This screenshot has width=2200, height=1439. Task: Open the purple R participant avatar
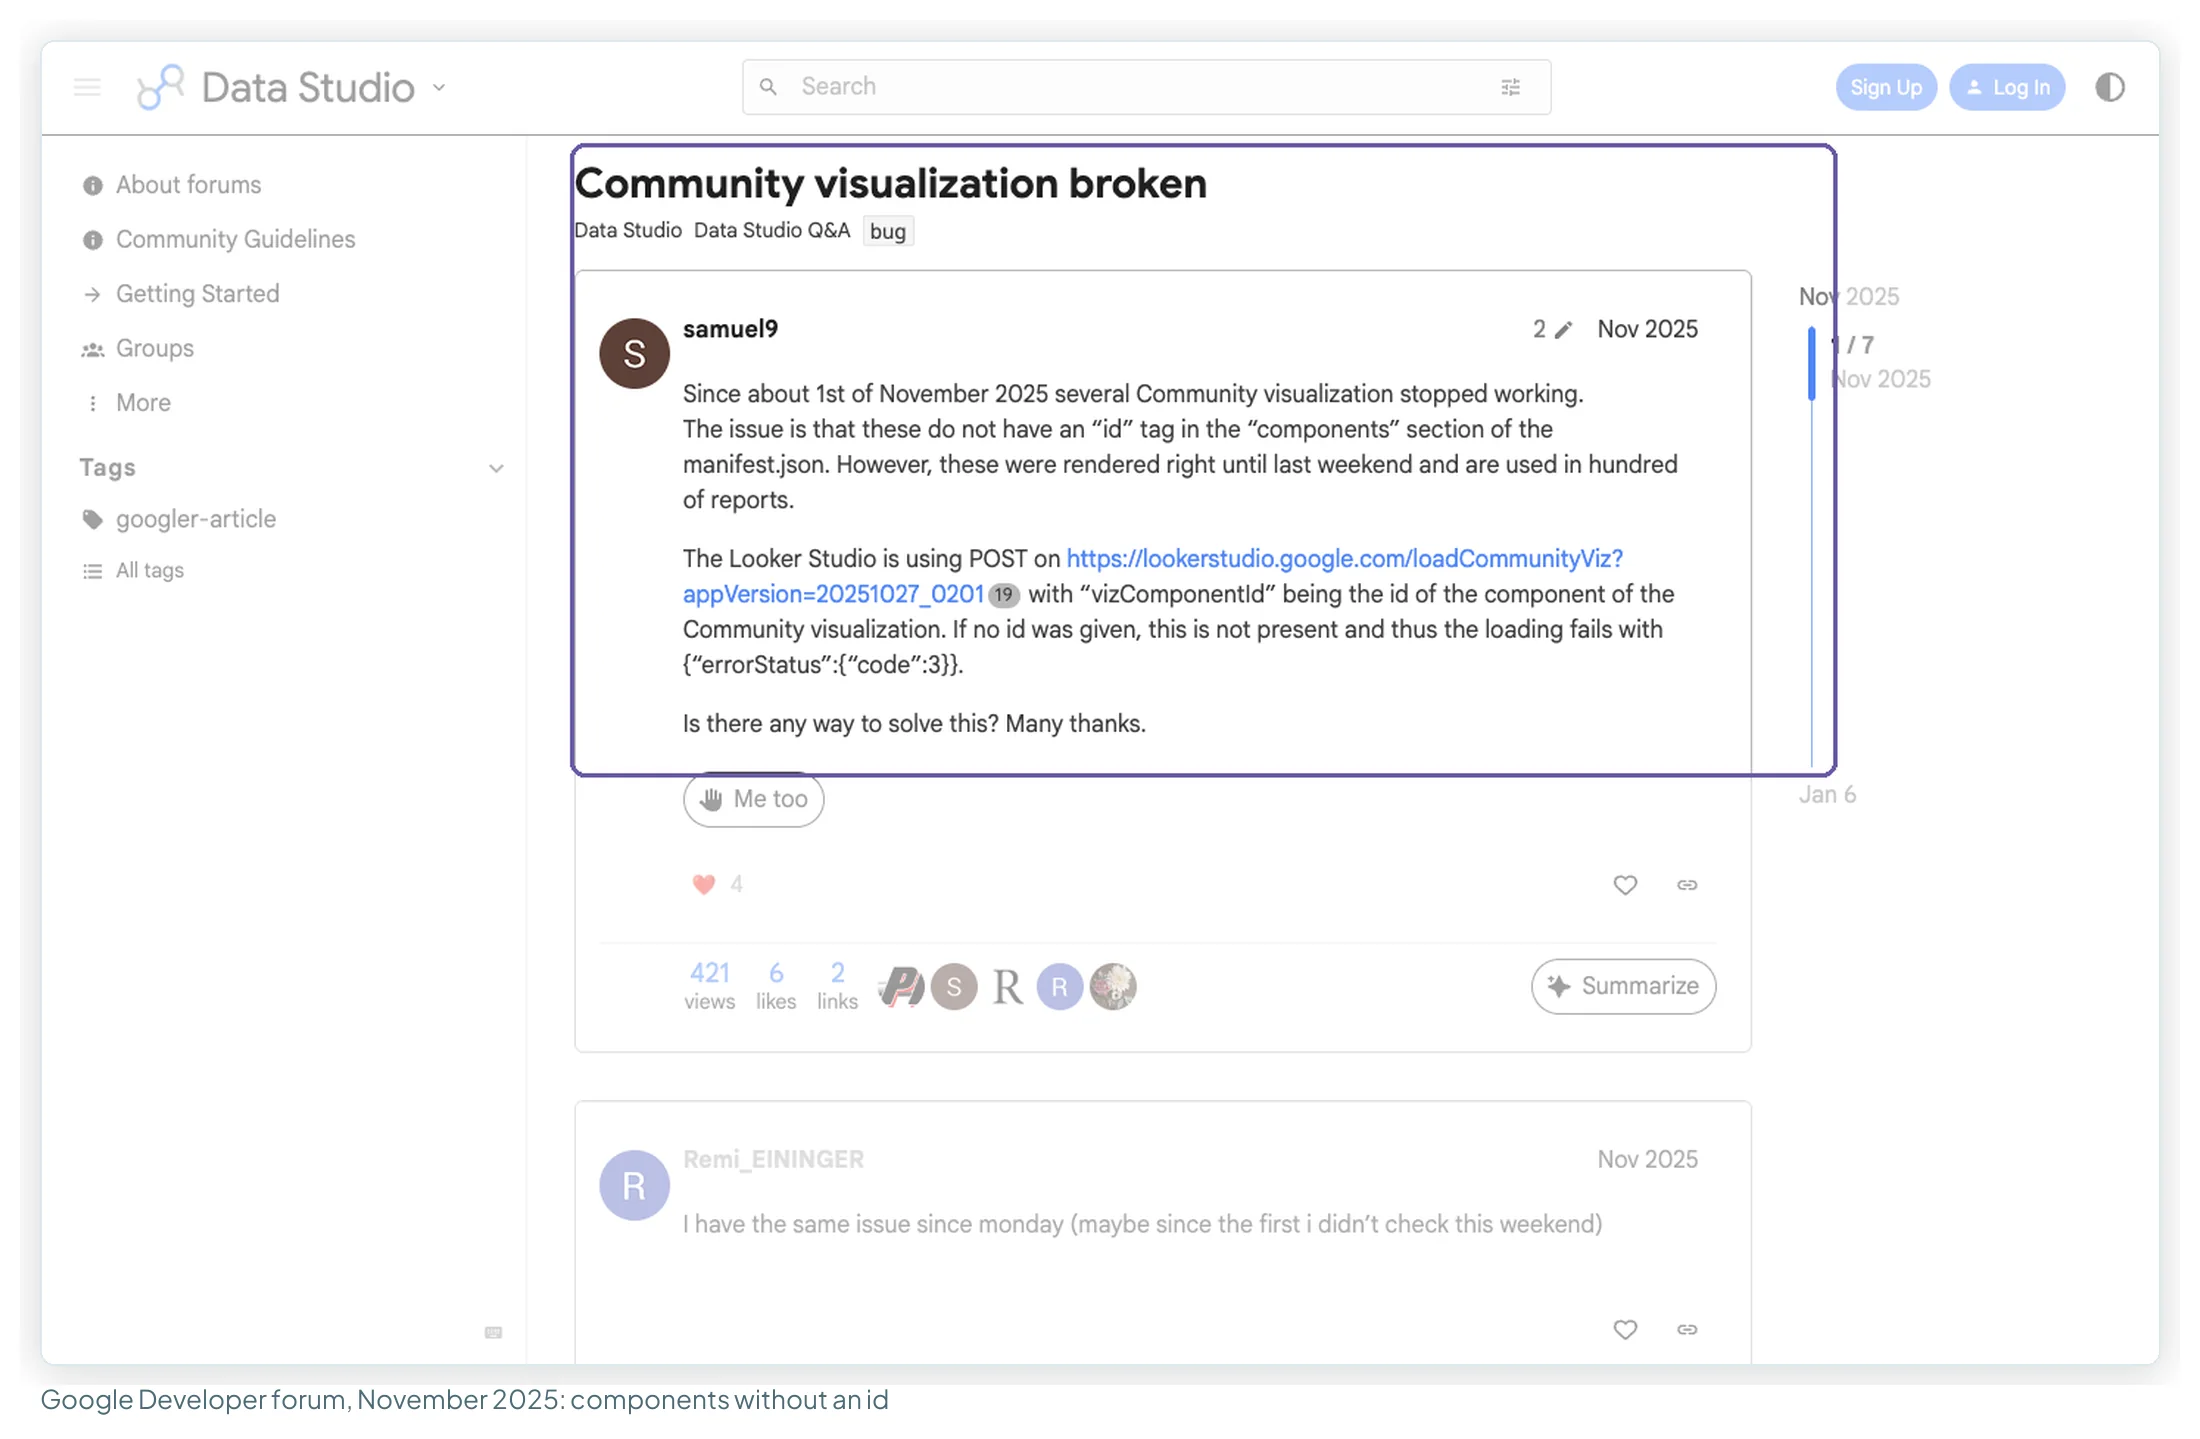coord(1060,987)
